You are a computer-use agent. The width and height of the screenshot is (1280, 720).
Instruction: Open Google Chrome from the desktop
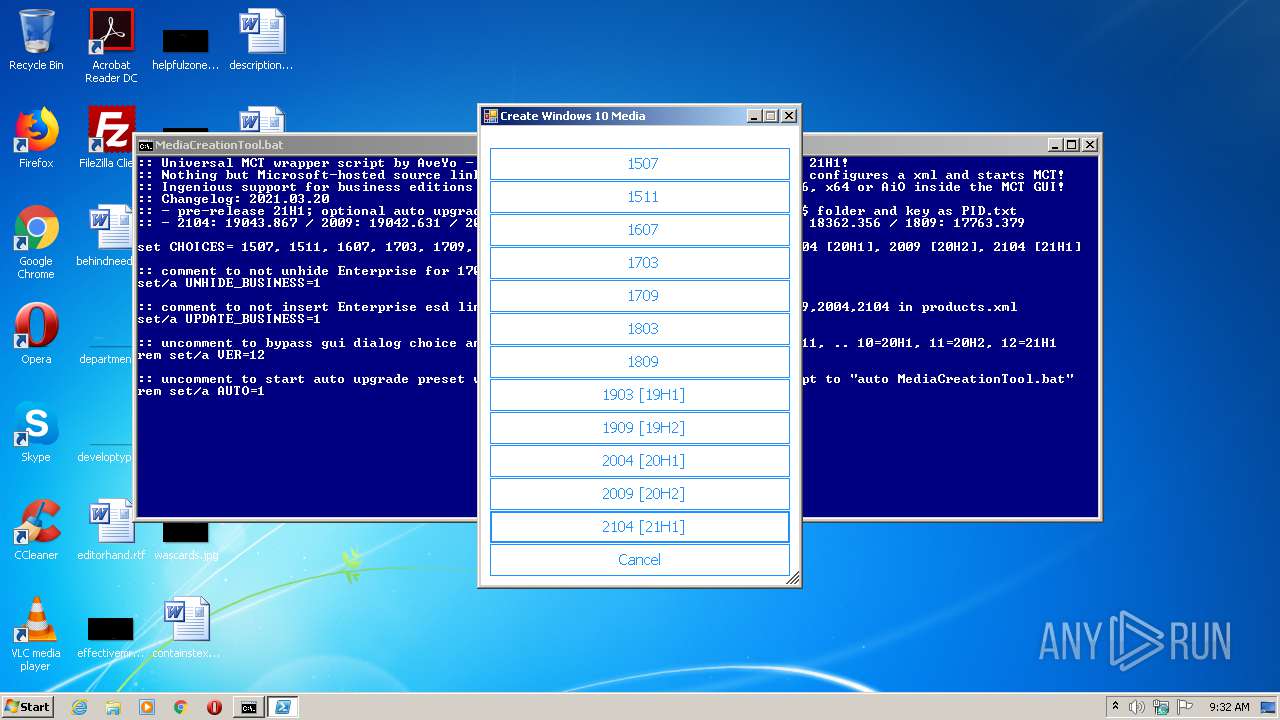36,242
